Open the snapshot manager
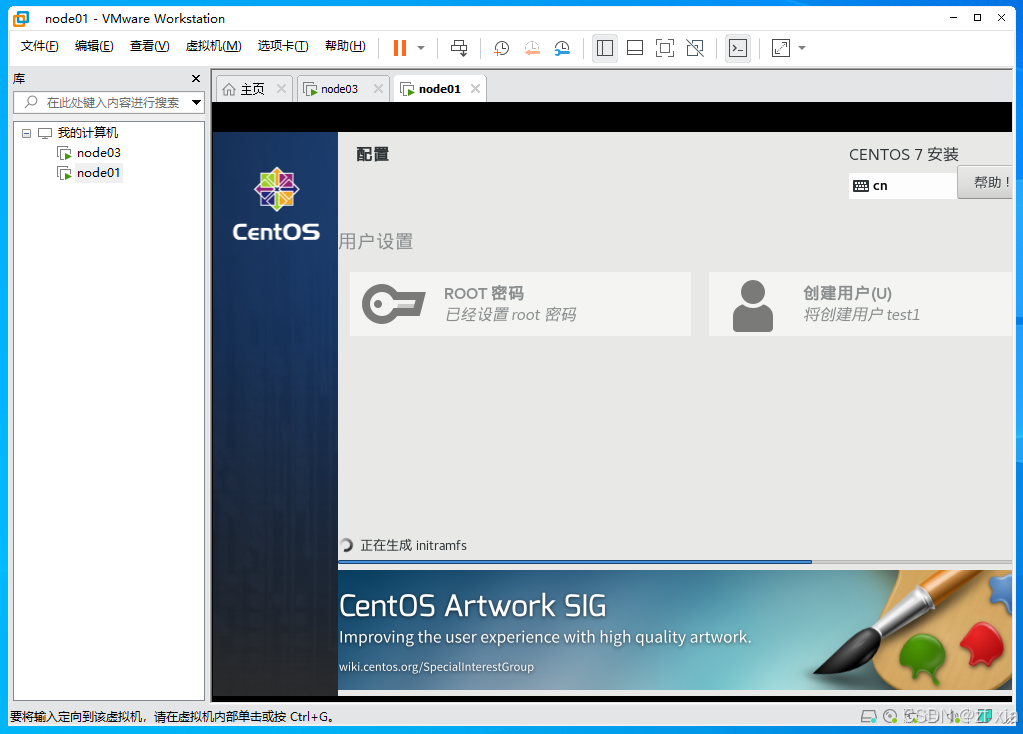 [562, 48]
